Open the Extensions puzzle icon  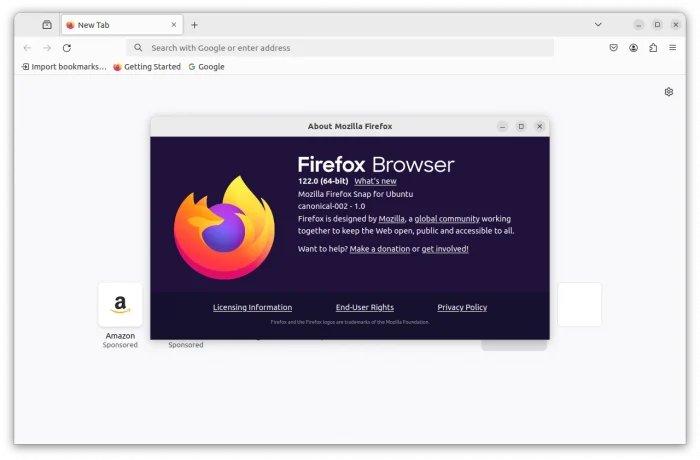654,48
